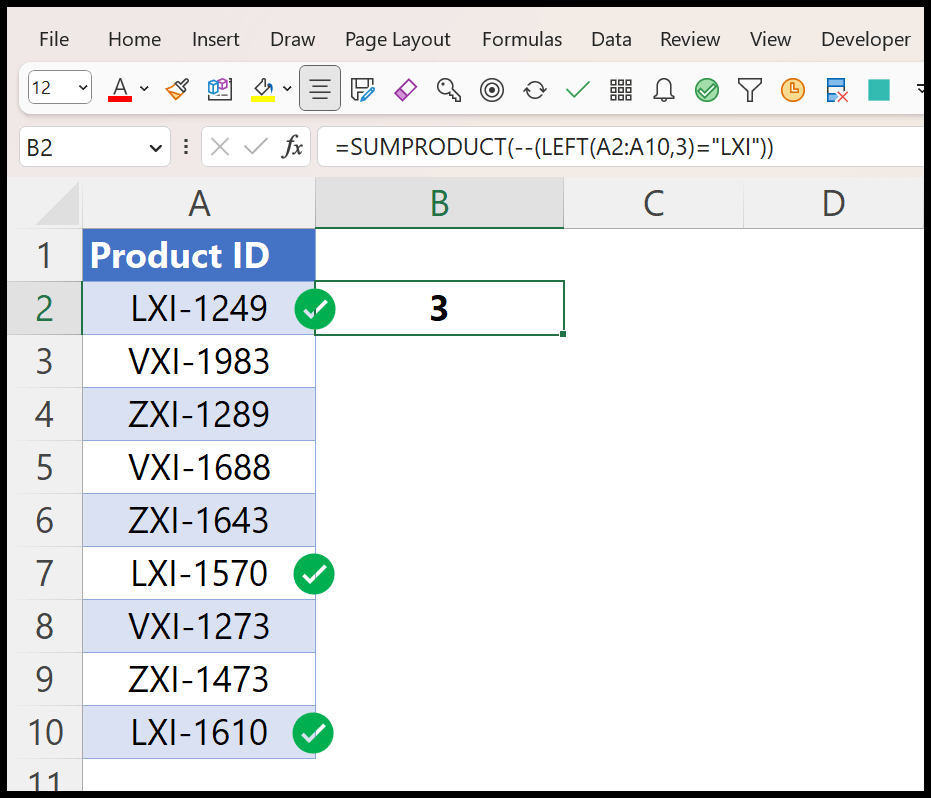The width and height of the screenshot is (931, 798).
Task: Click the refresh arrows icon
Action: 535,90
